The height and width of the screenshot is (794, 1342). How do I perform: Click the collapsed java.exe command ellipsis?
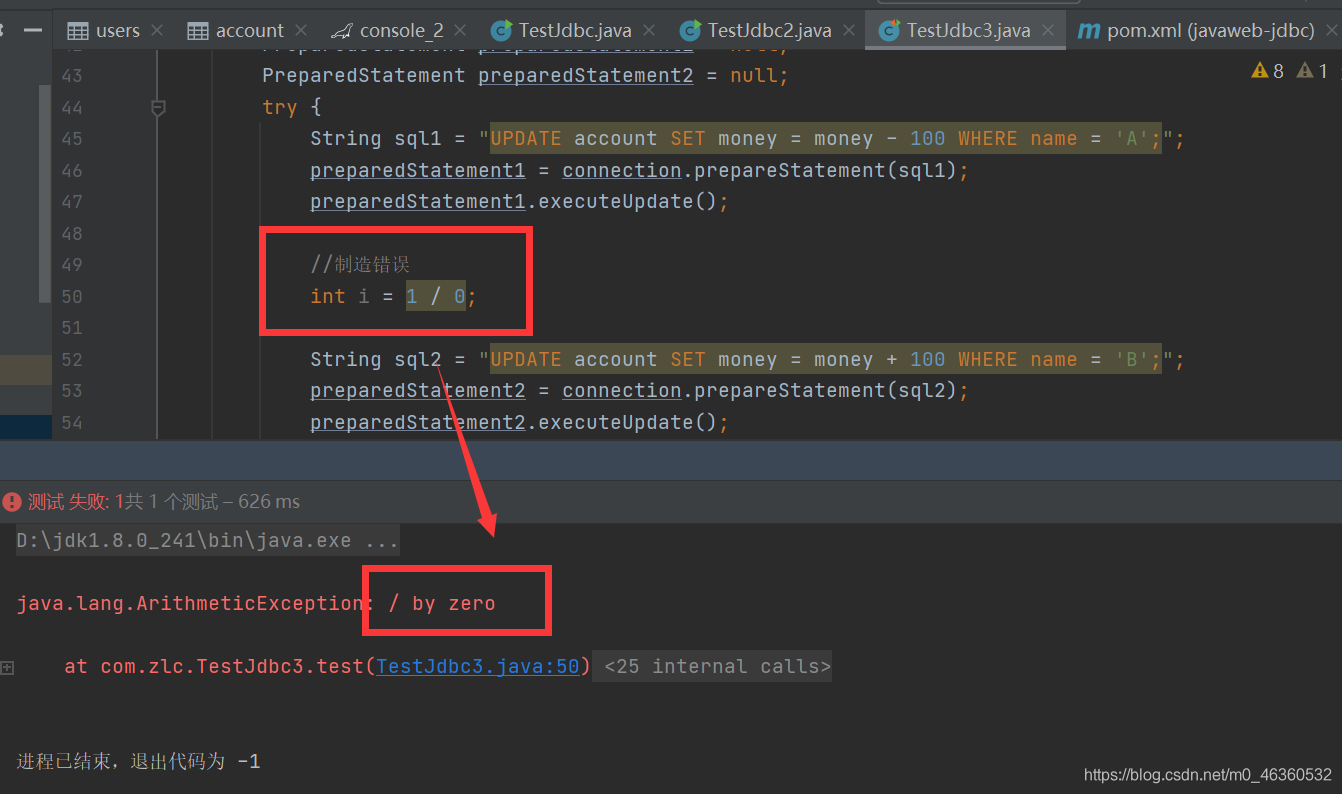coord(381,541)
